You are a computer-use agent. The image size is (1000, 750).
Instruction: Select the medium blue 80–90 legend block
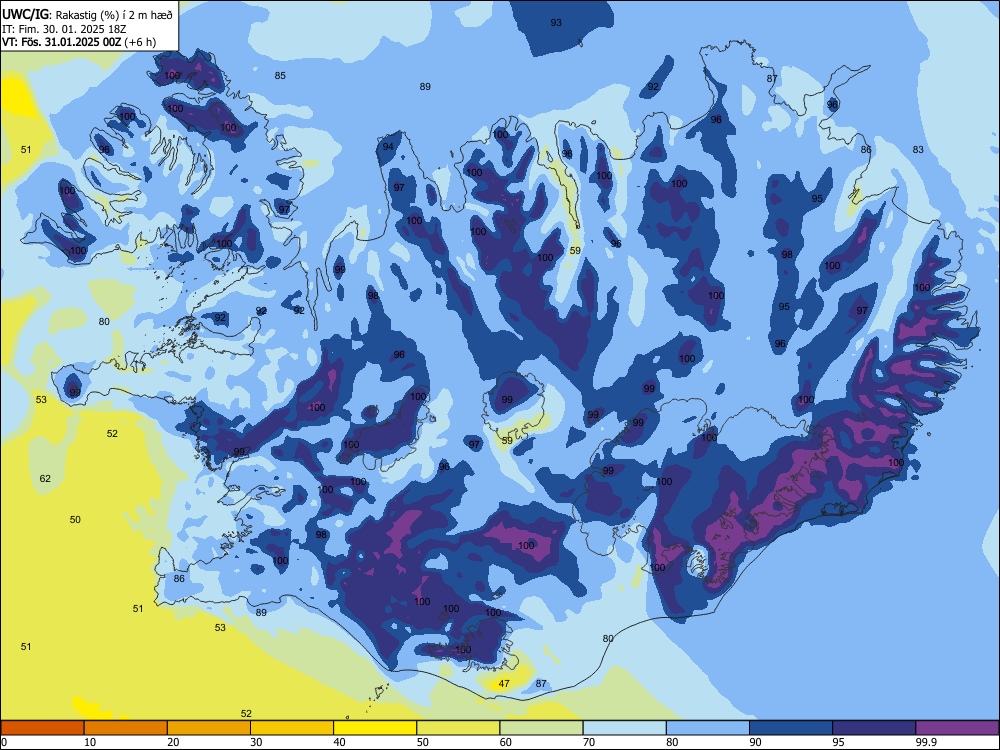(x=708, y=728)
